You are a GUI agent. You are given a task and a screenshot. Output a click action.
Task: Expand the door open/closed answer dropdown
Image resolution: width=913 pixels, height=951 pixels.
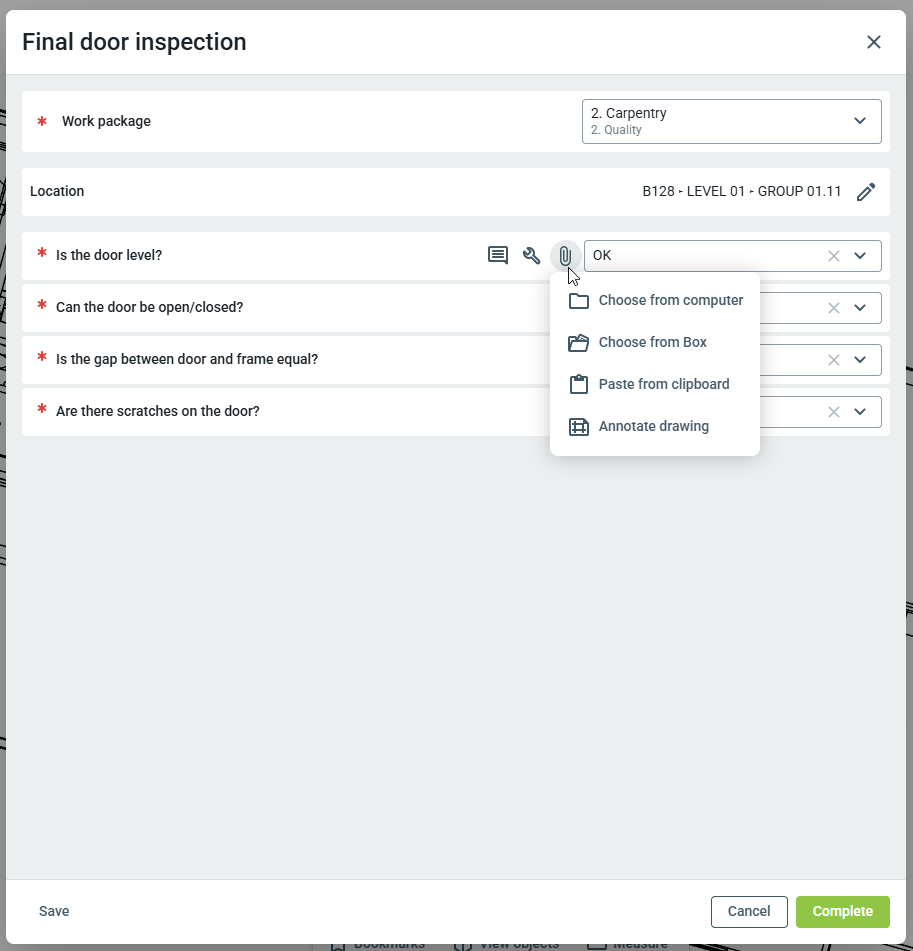pos(860,308)
